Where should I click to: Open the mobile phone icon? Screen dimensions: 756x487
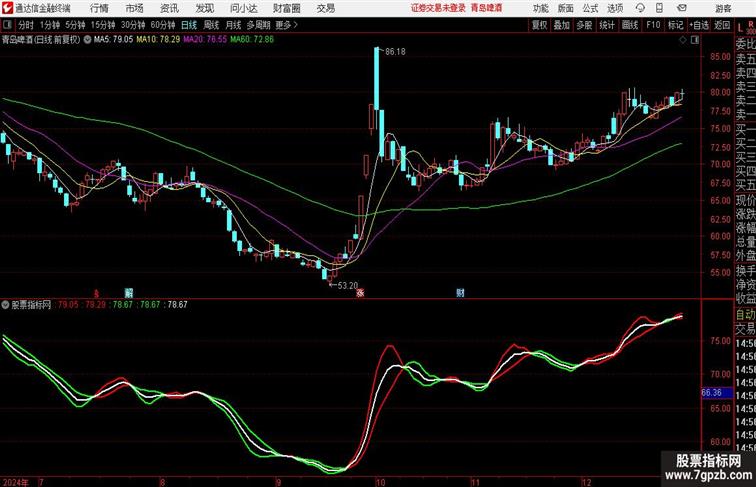point(660,8)
